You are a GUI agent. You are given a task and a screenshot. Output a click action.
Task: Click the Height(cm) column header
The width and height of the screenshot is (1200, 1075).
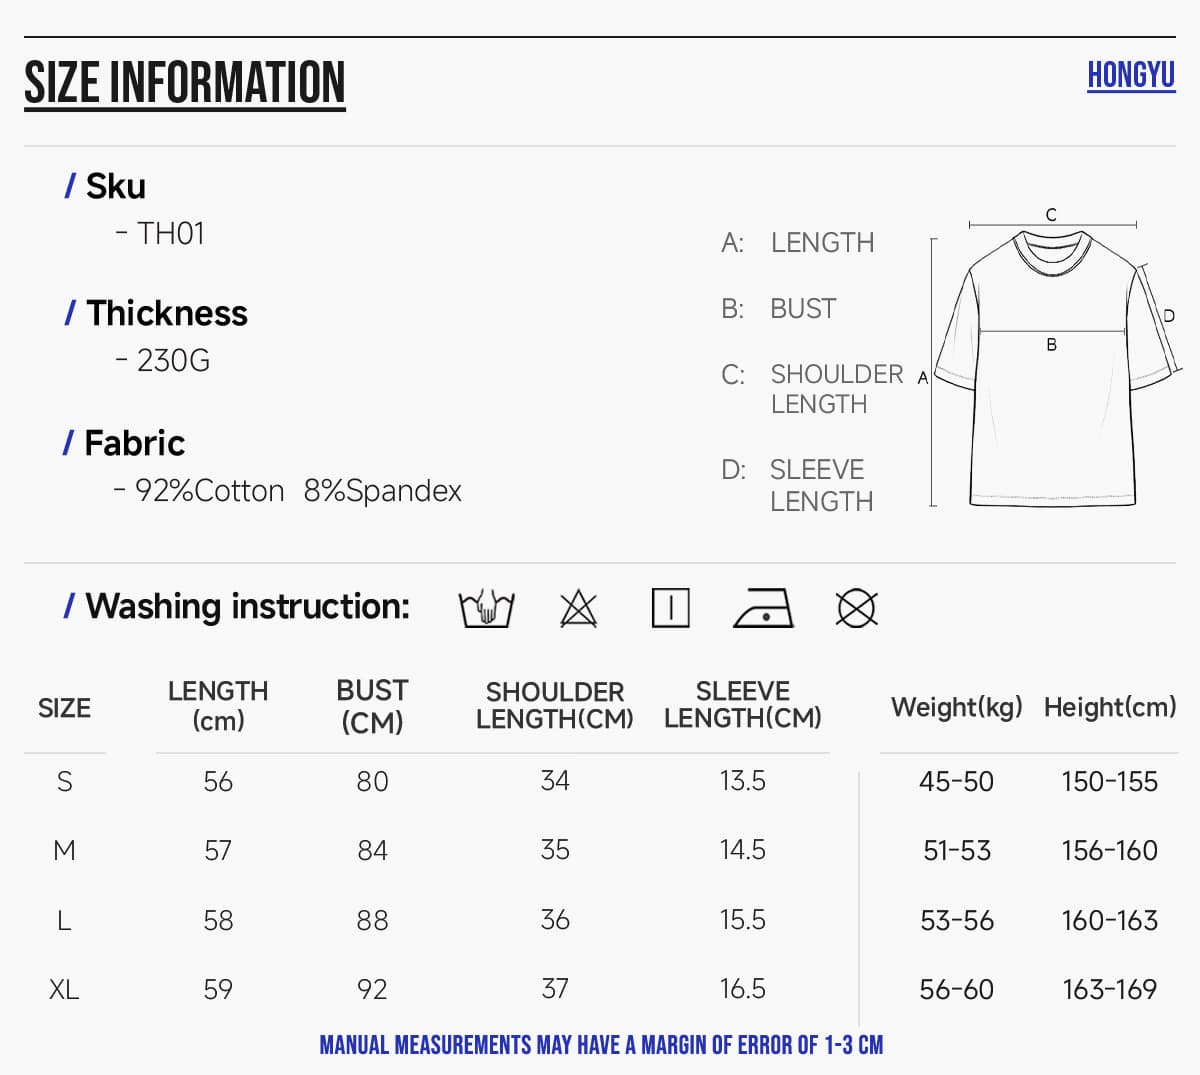(1110, 707)
